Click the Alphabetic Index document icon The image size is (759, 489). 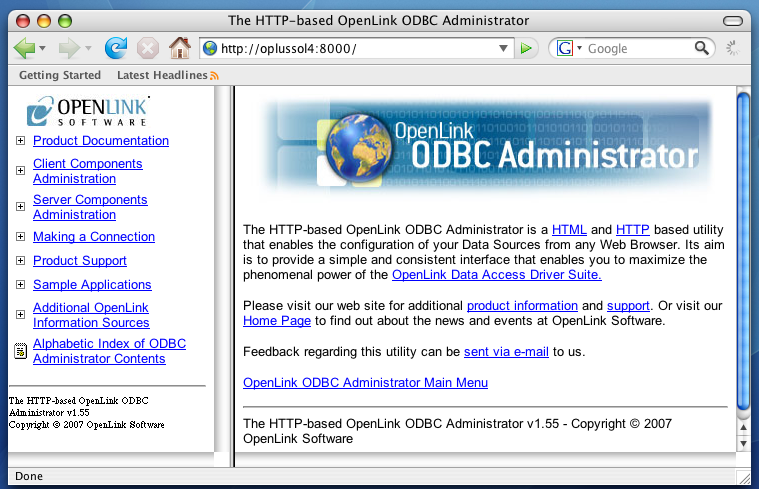(x=20, y=351)
